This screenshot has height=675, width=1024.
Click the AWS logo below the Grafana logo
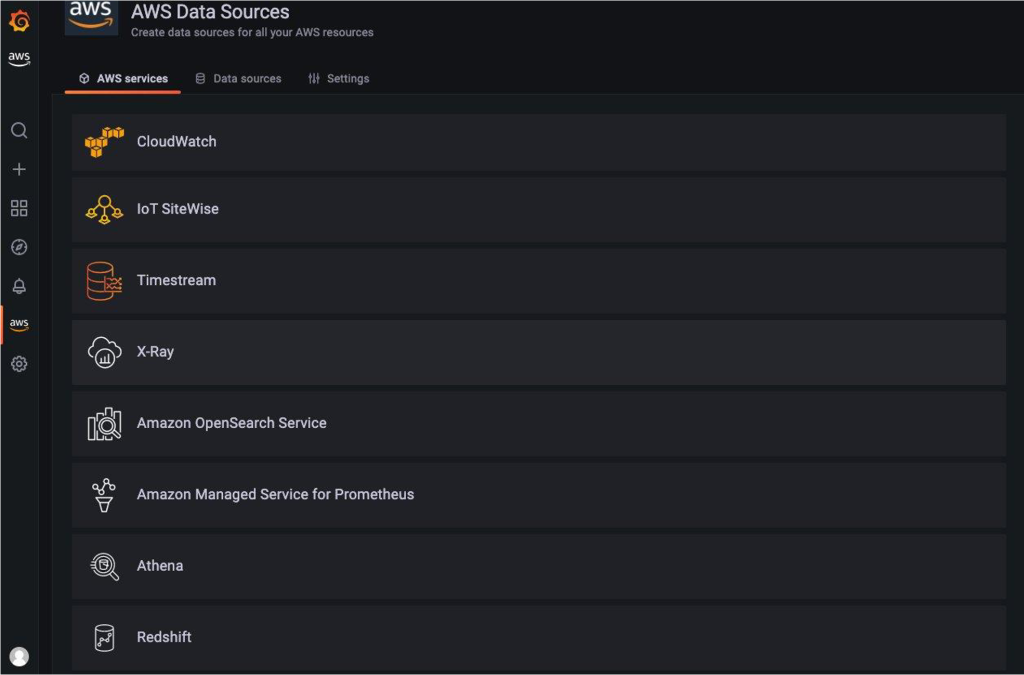(19, 58)
